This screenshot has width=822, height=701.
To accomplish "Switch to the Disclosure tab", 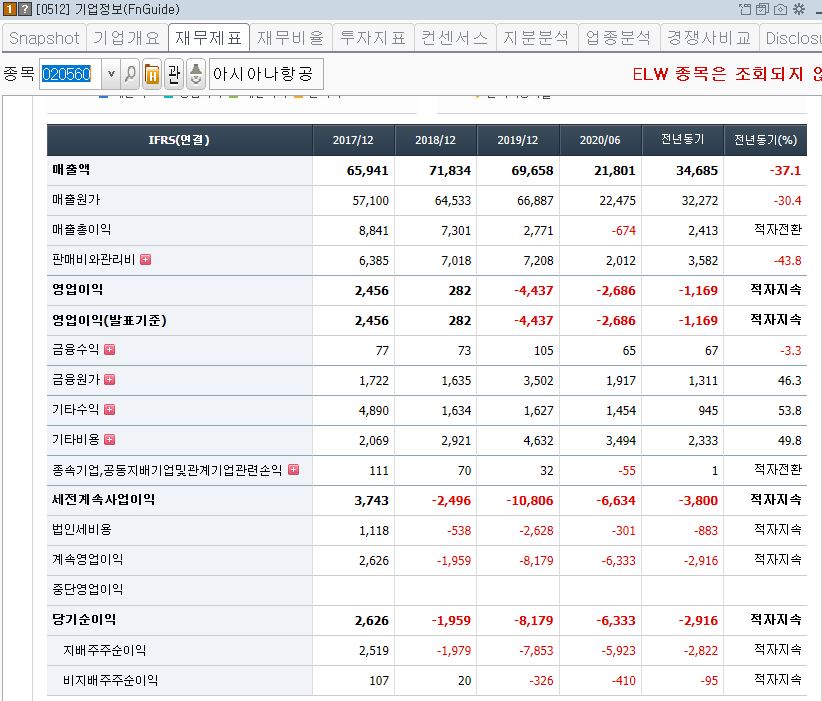I will (x=790, y=38).
